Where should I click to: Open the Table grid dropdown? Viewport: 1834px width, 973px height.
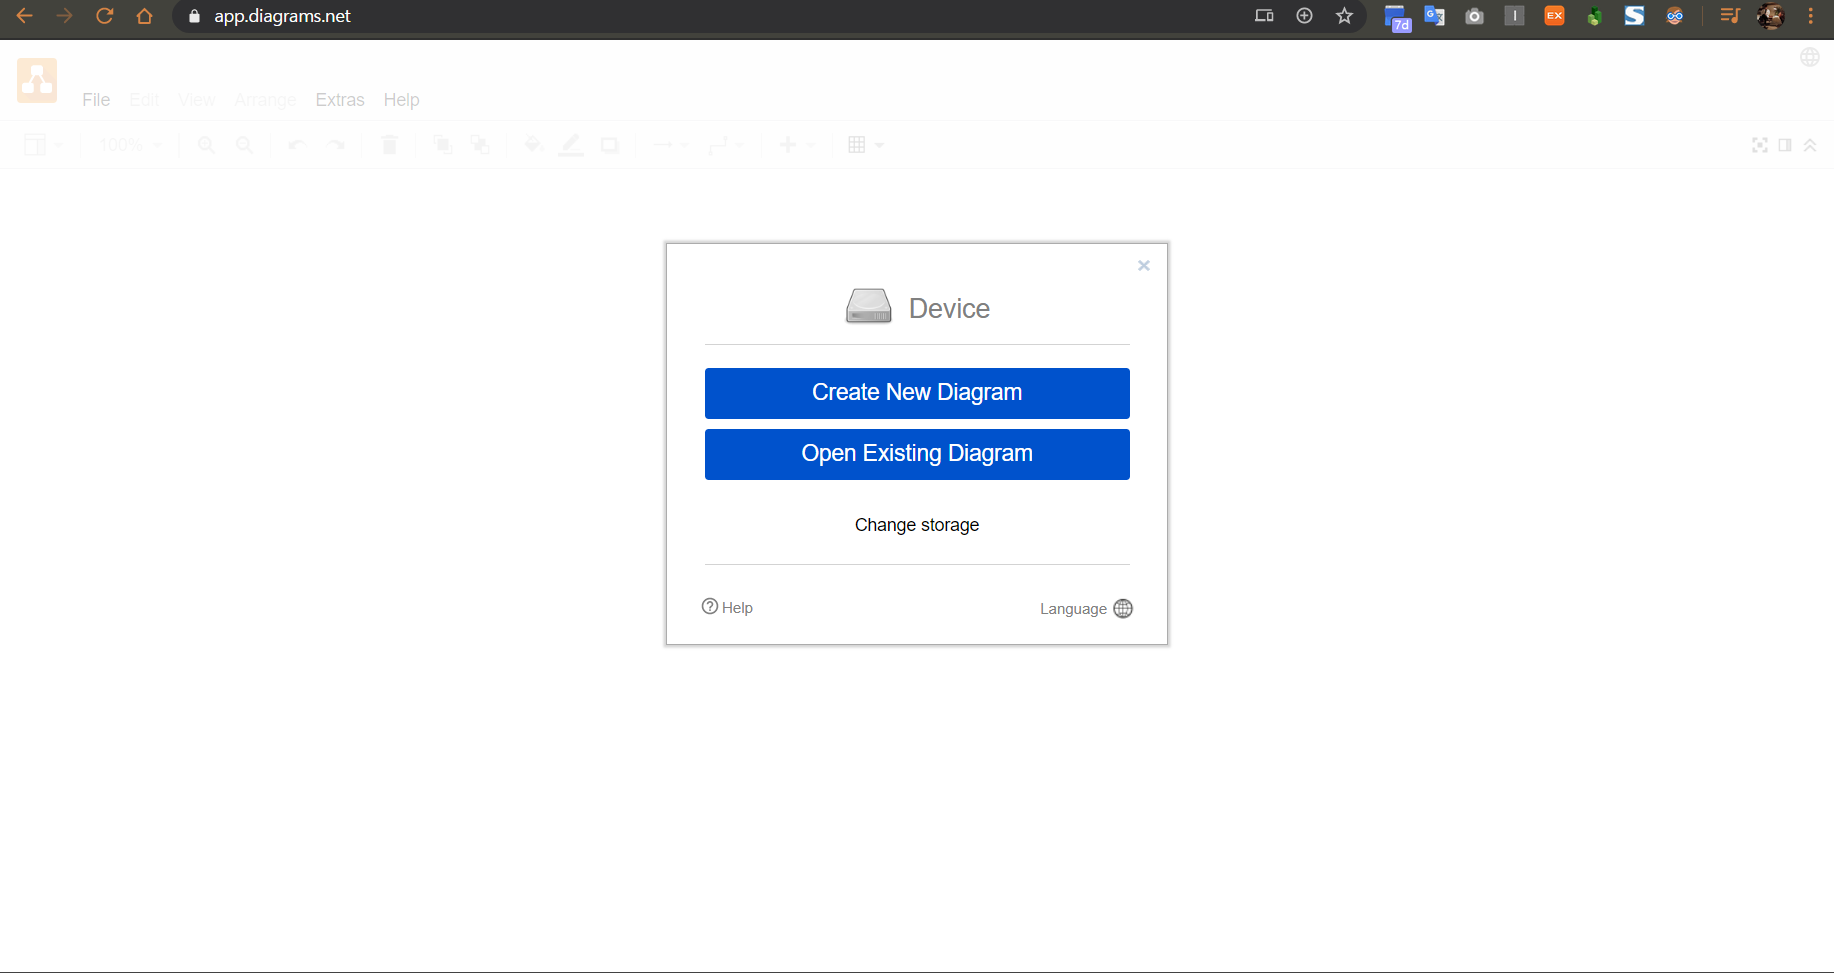point(866,145)
